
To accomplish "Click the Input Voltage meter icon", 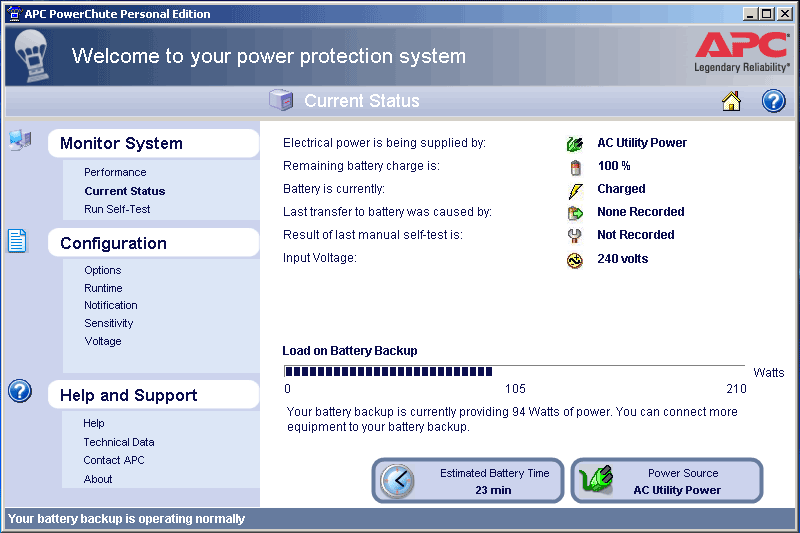I will click(x=574, y=260).
